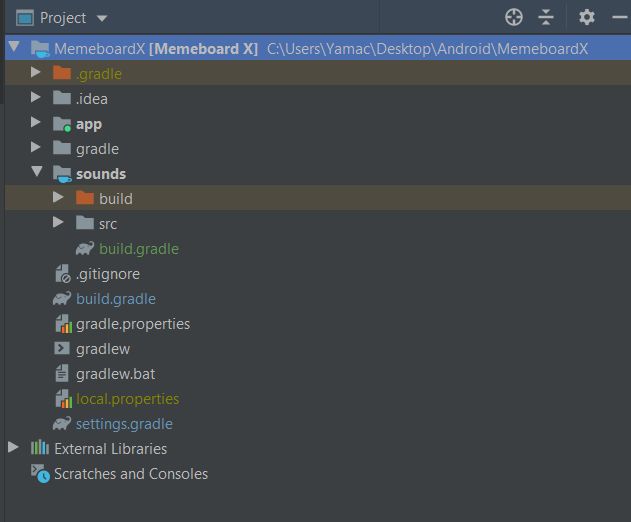
Task: Click the elephant icon of blue build.gradle
Action: [62, 298]
